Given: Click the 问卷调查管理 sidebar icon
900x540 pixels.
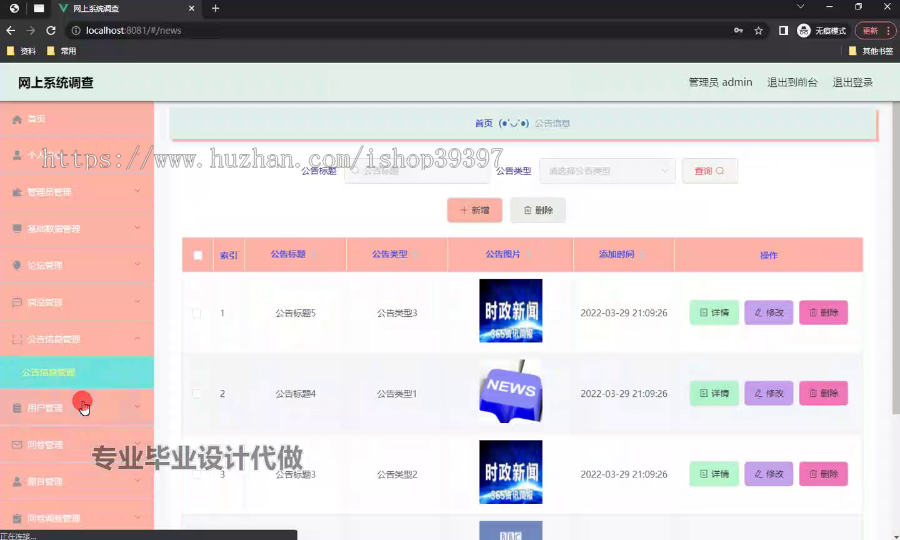Looking at the screenshot, I should coord(17,518).
